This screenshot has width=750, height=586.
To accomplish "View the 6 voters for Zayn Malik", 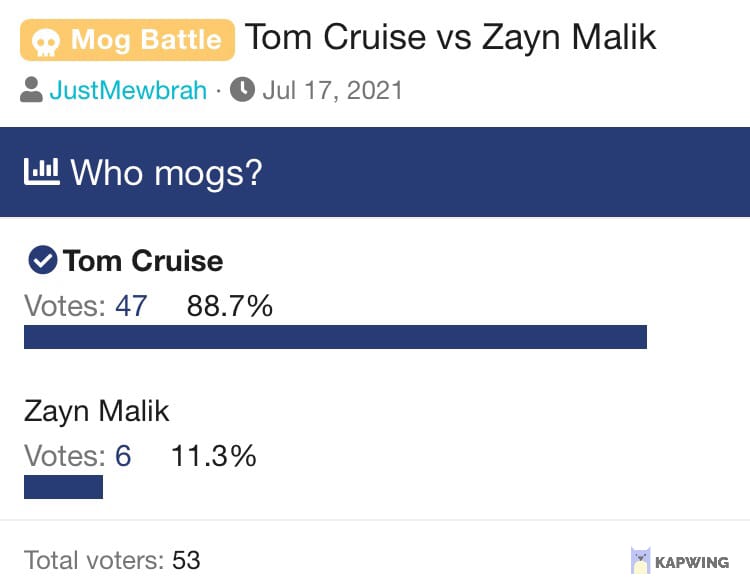I will [123, 455].
